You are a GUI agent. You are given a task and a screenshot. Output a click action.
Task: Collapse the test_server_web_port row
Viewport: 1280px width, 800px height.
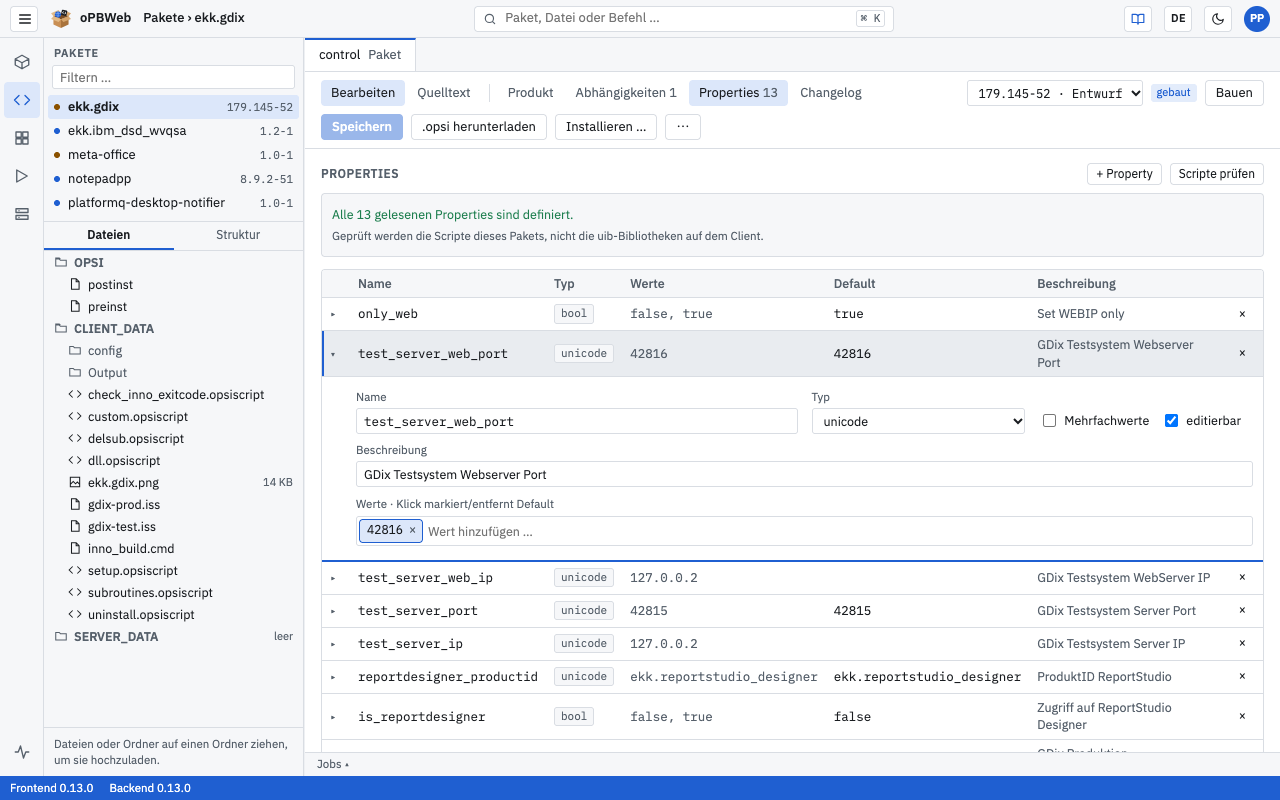[334, 353]
